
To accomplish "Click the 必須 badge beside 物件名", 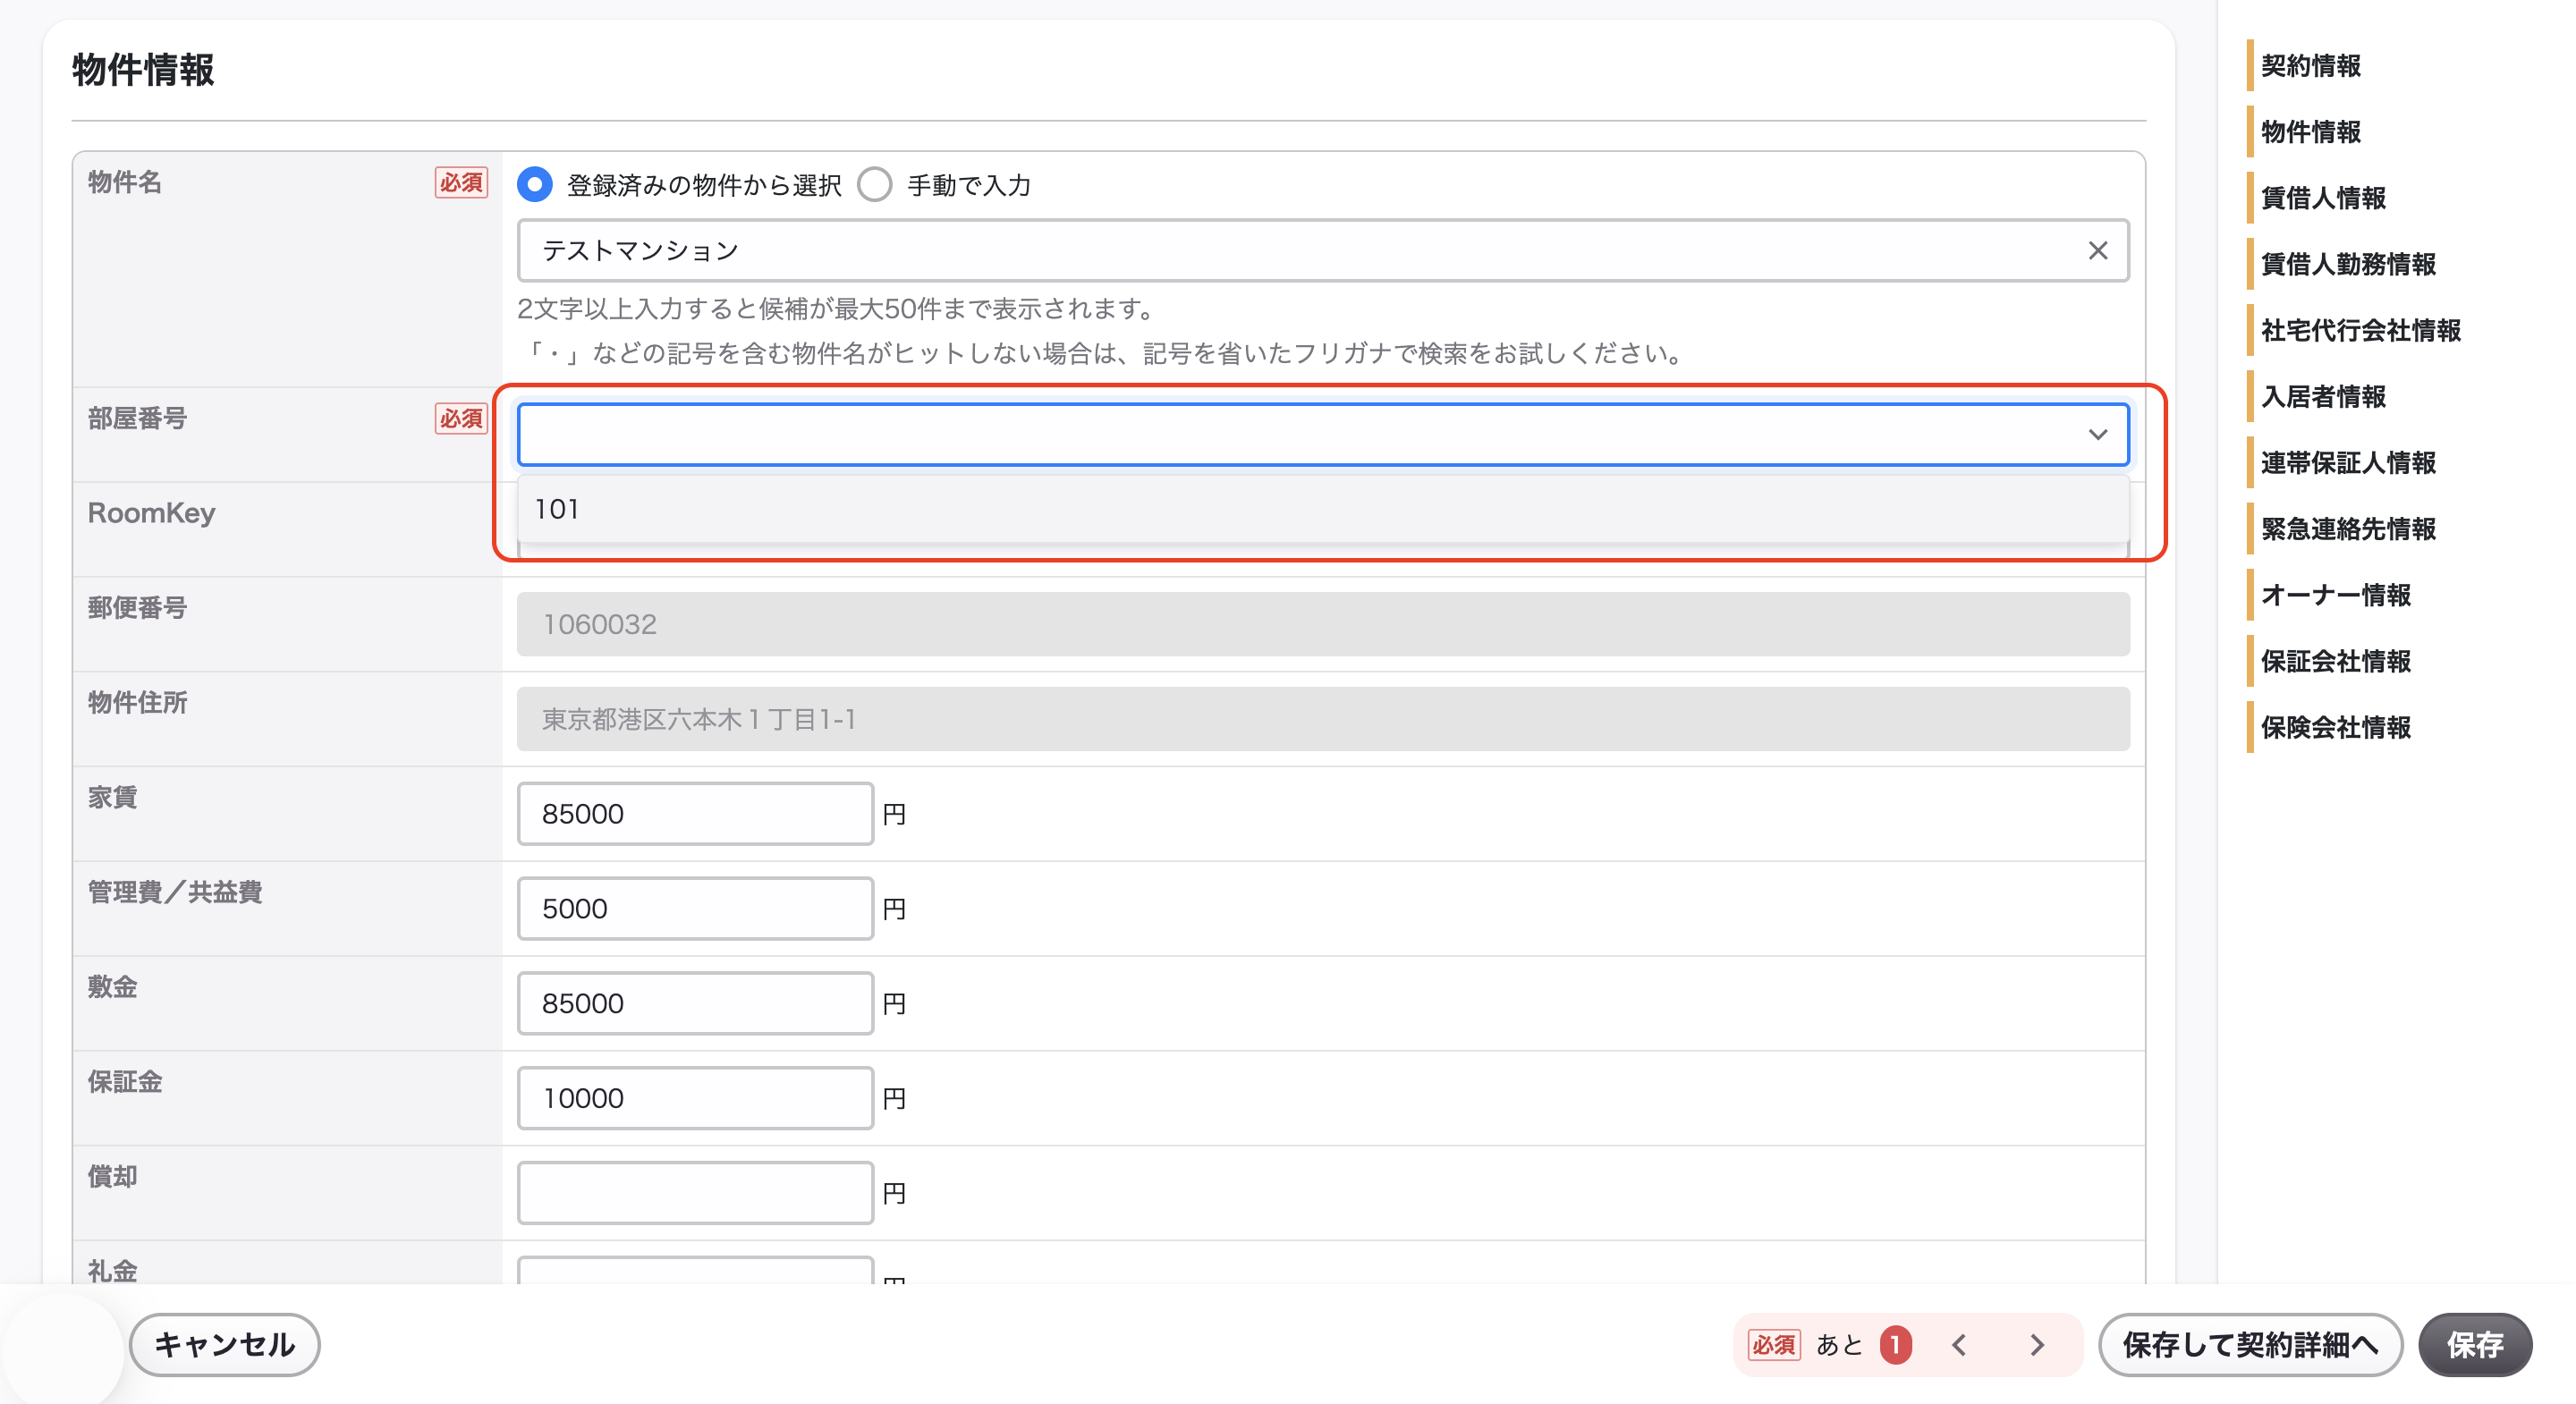I will 461,183.
